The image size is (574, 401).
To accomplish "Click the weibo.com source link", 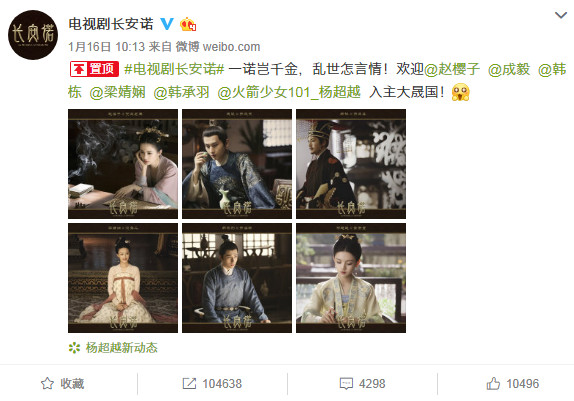I will coord(231,47).
